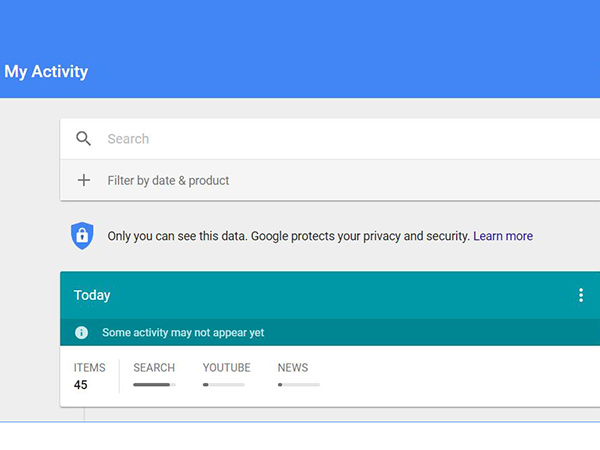Click the blue privacy shield icon
This screenshot has width=600, height=450.
click(x=81, y=236)
